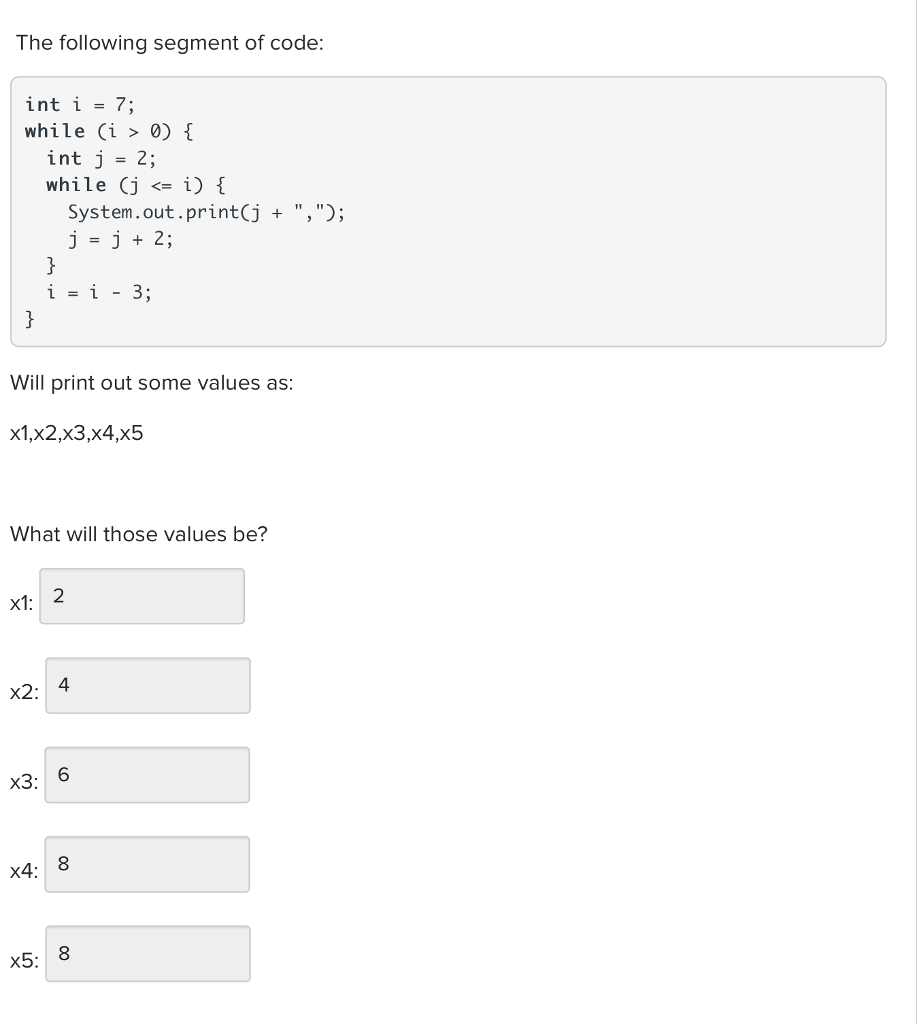Click the 'x1:' field label
917x1024 pixels.
pos(20,604)
